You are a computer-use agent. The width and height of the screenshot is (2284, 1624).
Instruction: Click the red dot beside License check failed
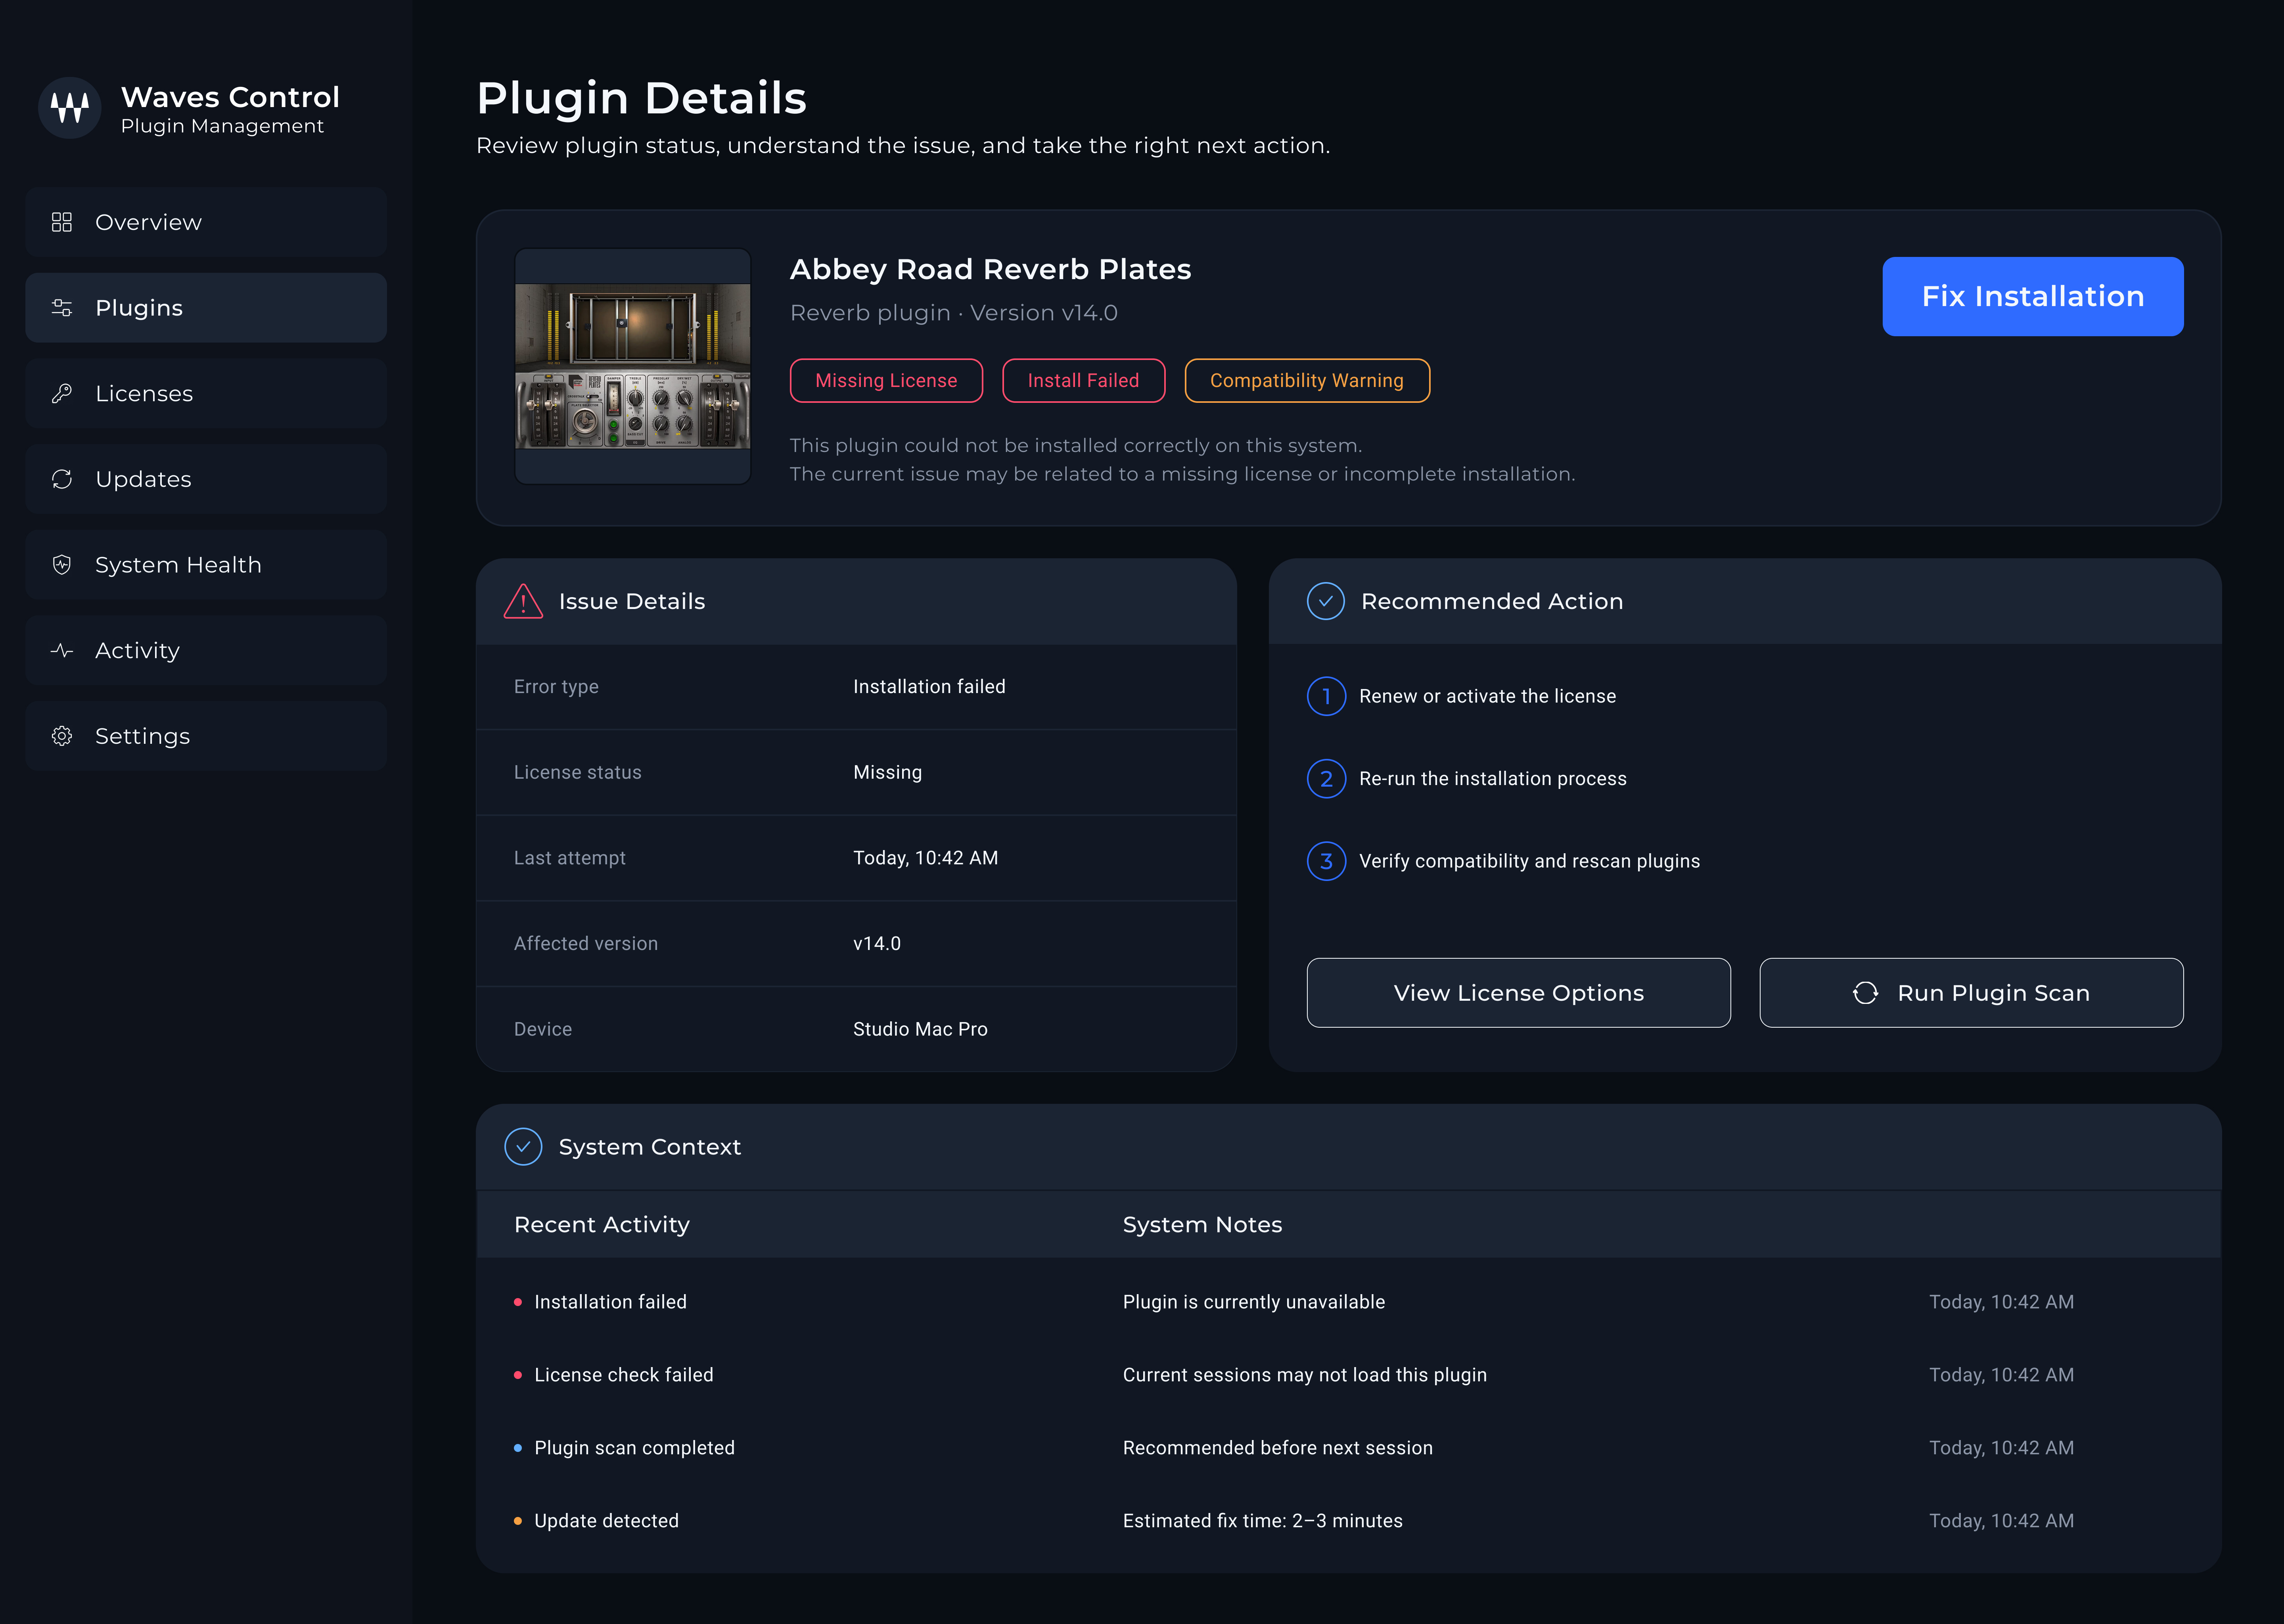click(517, 1375)
